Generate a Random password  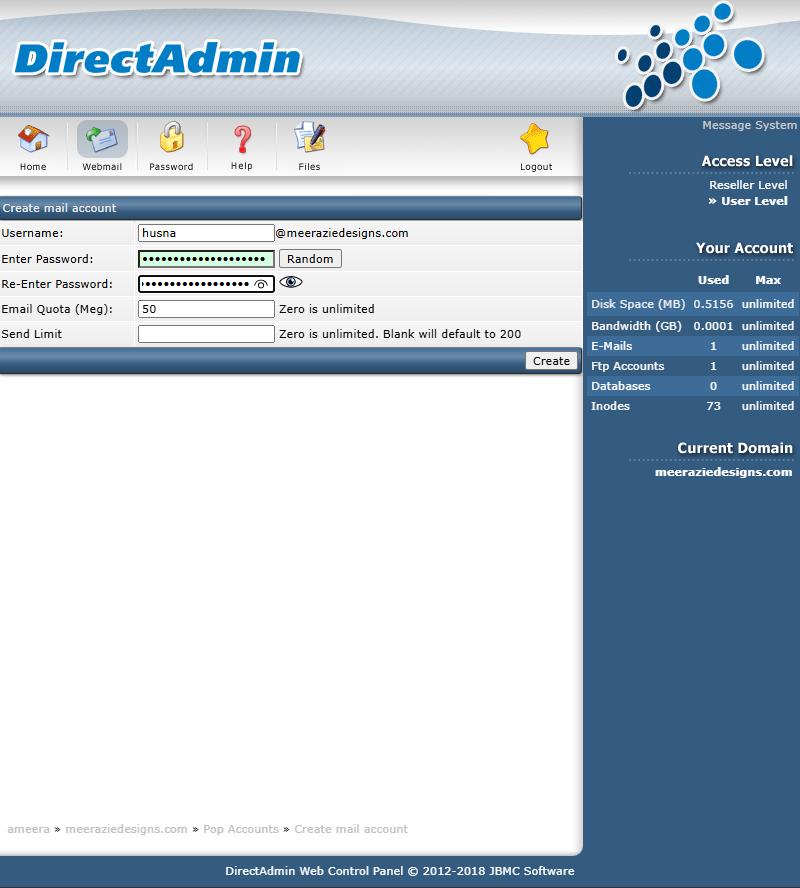[x=310, y=259]
